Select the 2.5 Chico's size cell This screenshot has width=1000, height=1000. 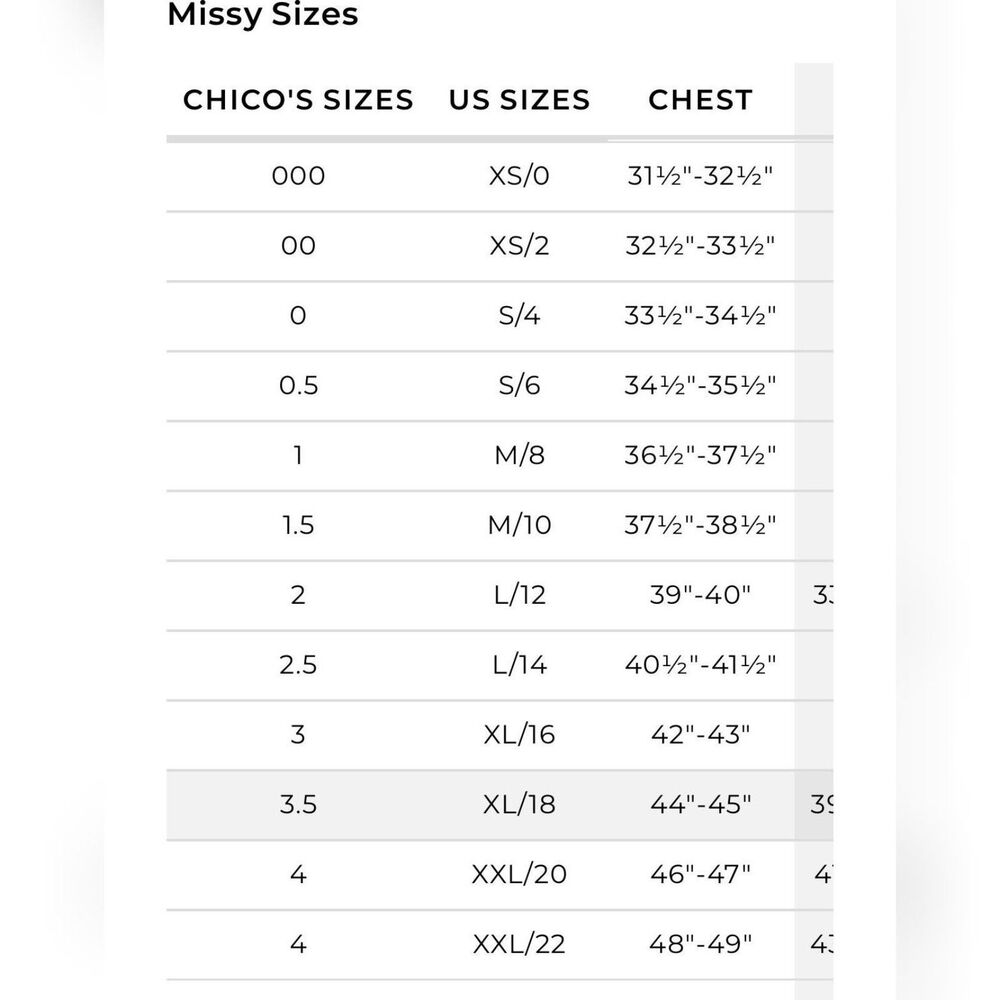pyautogui.click(x=298, y=665)
